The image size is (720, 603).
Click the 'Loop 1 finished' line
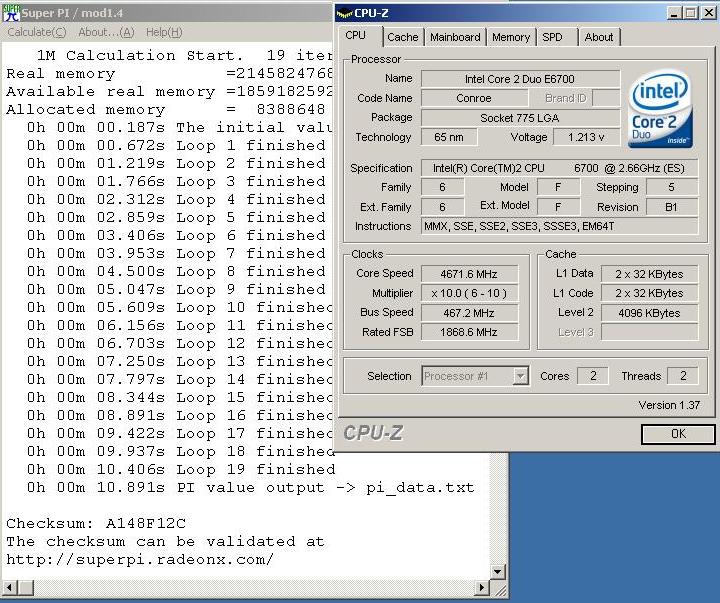coord(176,146)
